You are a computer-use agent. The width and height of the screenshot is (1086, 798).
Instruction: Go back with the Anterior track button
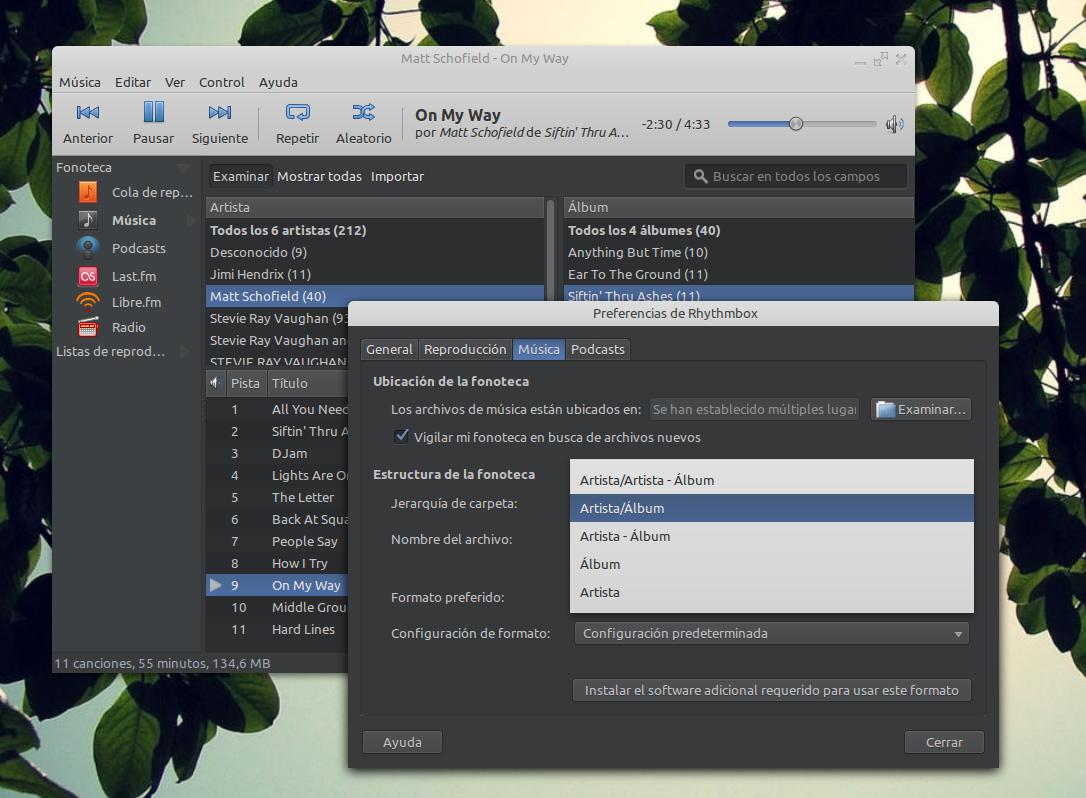tap(88, 123)
